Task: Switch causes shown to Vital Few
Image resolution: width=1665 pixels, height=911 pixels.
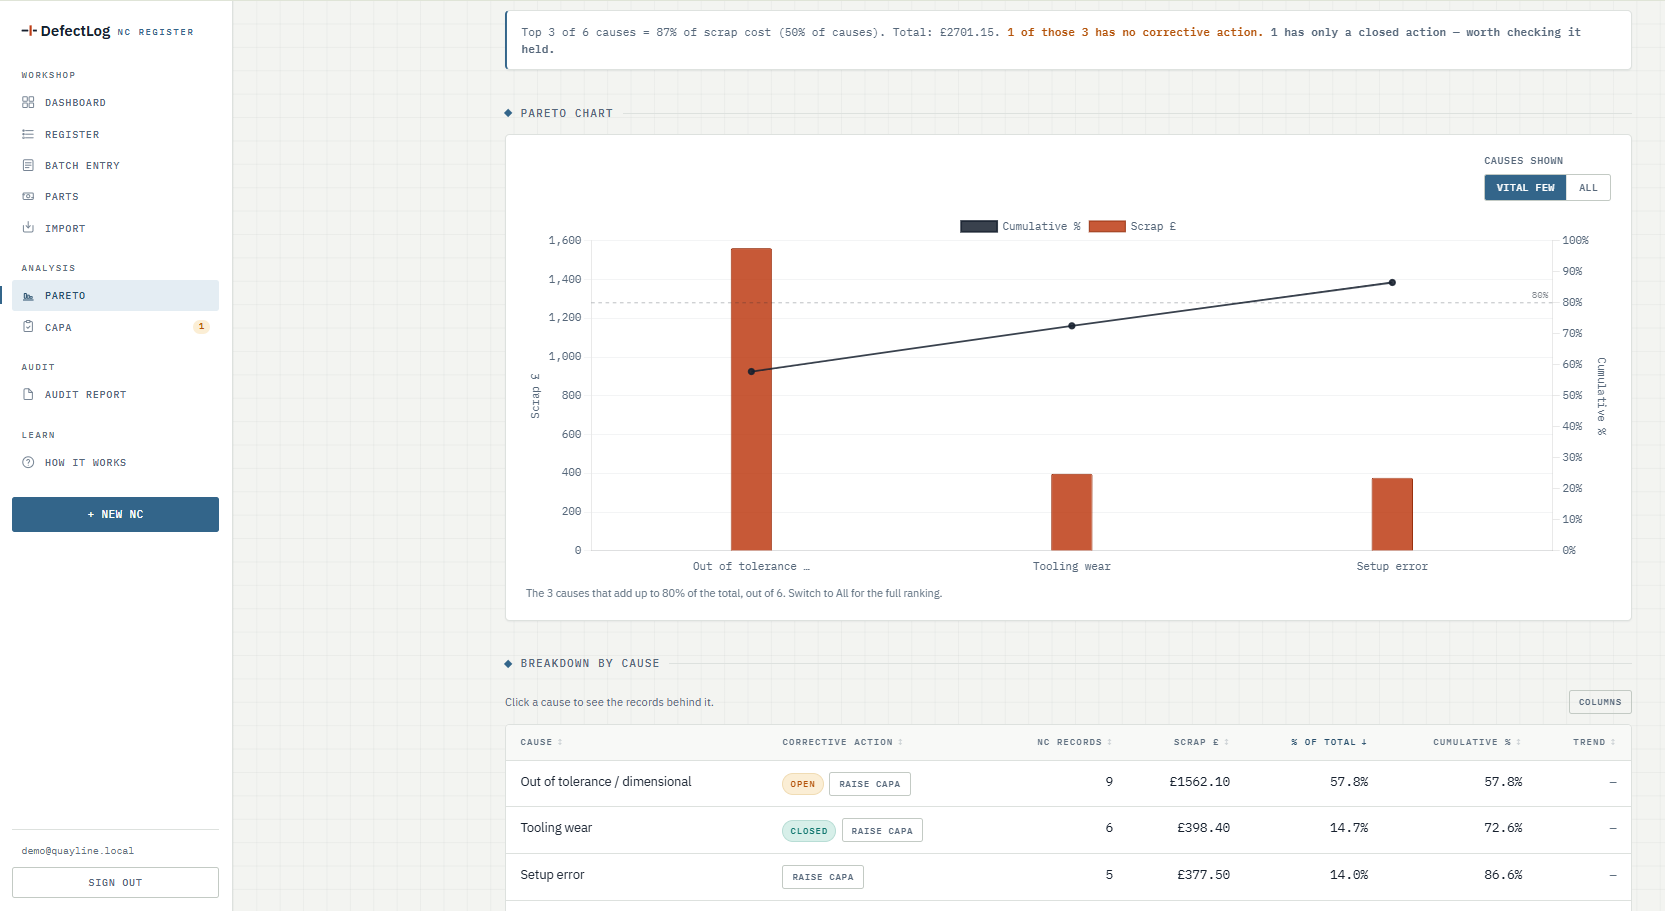Action: (1525, 188)
